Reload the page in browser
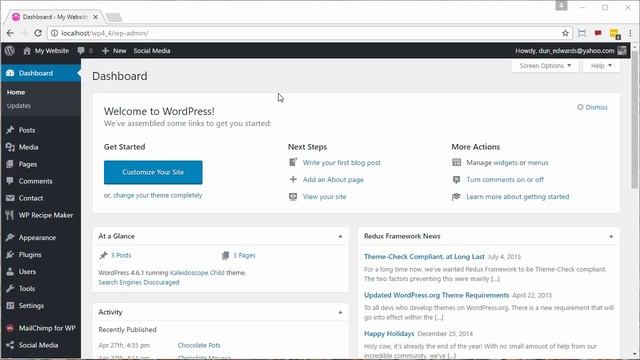 click(x=38, y=33)
